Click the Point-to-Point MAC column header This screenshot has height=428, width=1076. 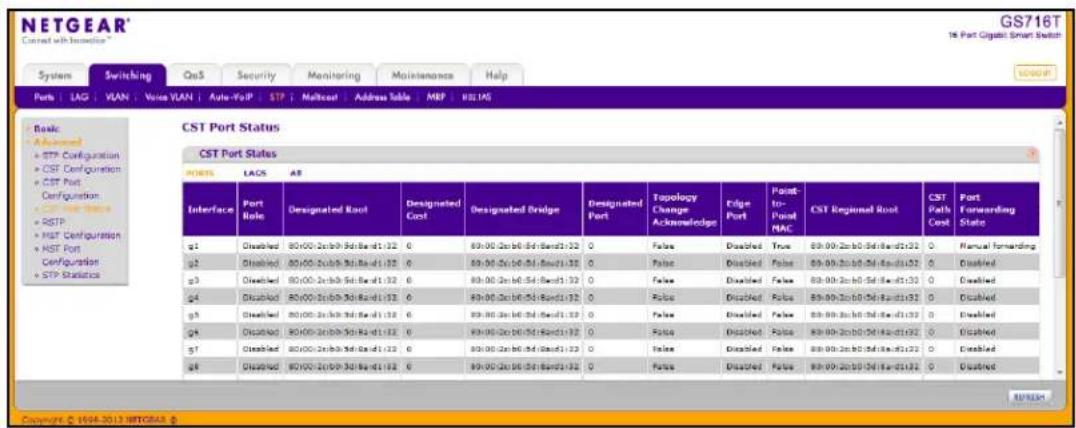pyautogui.click(x=784, y=209)
